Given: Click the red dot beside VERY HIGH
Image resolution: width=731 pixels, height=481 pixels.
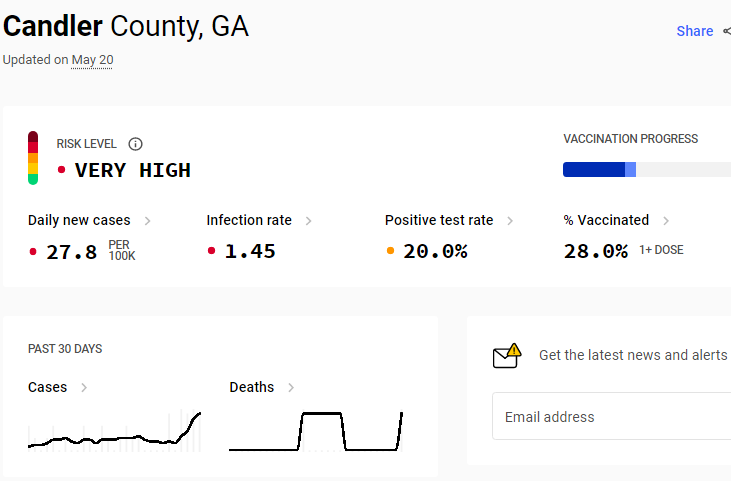Looking at the screenshot, I should point(61,170).
